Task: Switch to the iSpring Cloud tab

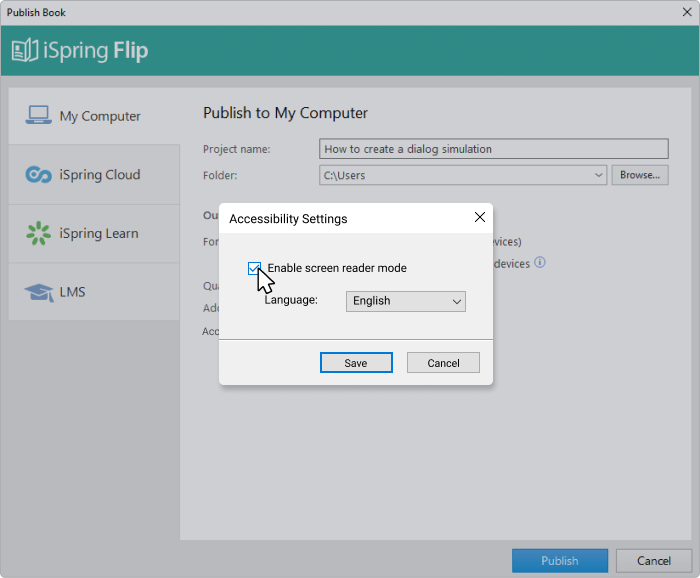Action: [x=94, y=175]
